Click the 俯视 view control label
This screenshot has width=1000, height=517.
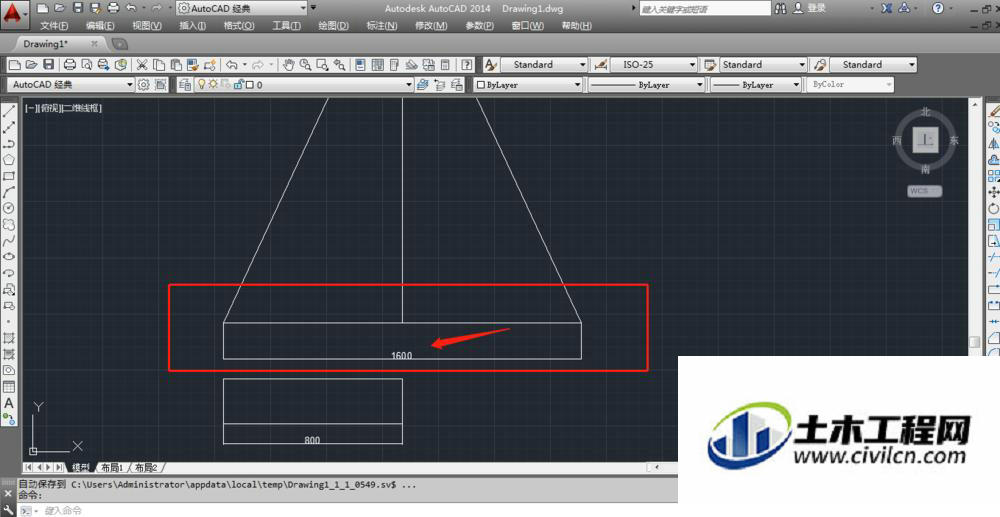click(48, 108)
